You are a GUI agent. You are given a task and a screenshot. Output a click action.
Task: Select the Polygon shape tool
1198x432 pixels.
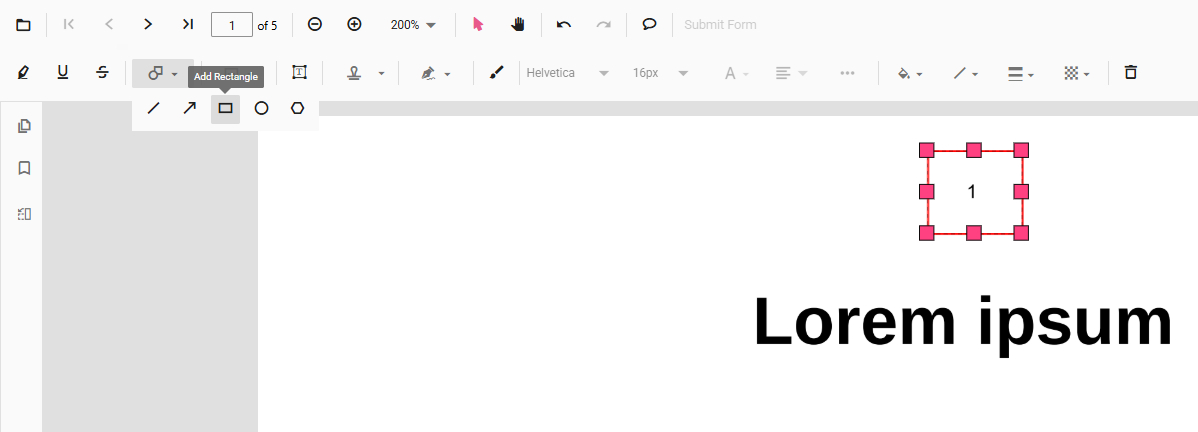click(297, 108)
